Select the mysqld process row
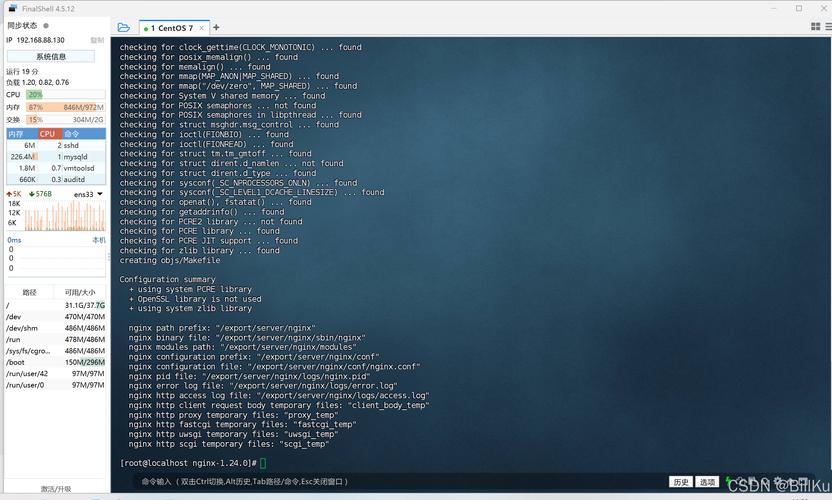Screen dimensions: 832x500 pos(55,157)
